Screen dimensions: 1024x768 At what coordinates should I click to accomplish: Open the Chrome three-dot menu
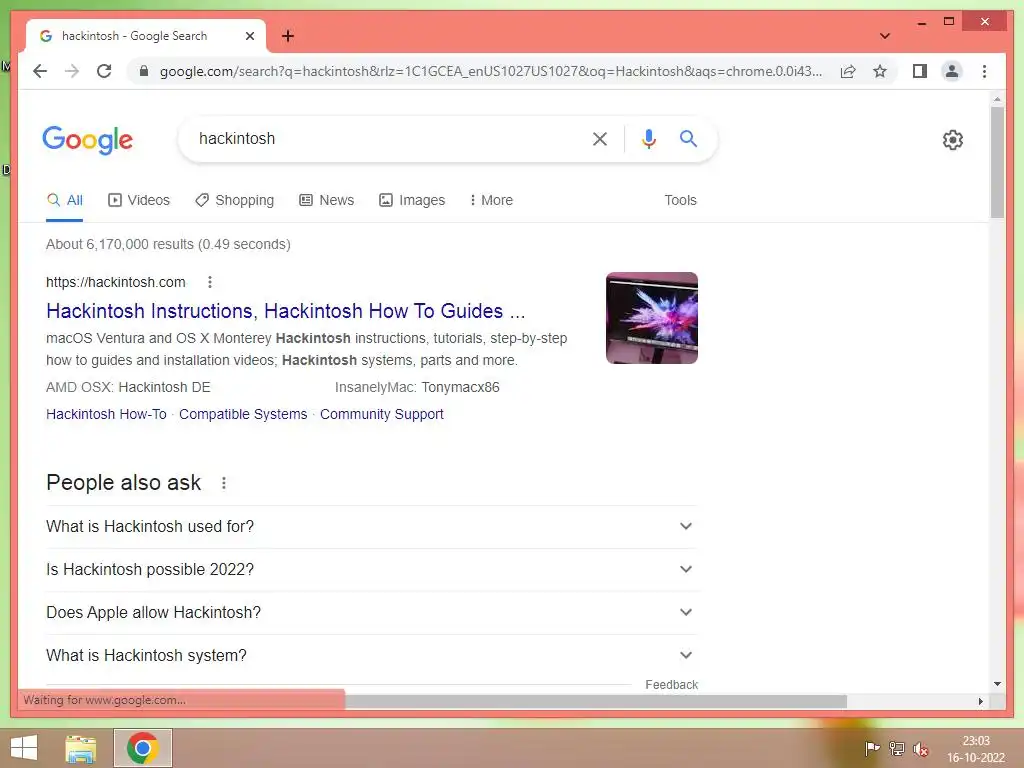984,71
